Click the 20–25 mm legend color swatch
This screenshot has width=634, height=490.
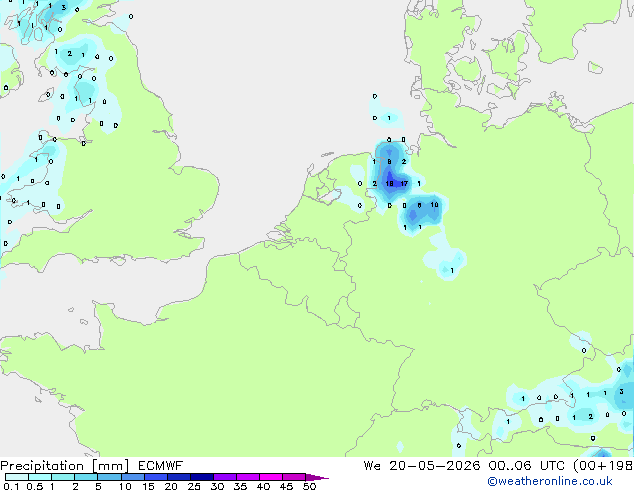click(x=179, y=477)
